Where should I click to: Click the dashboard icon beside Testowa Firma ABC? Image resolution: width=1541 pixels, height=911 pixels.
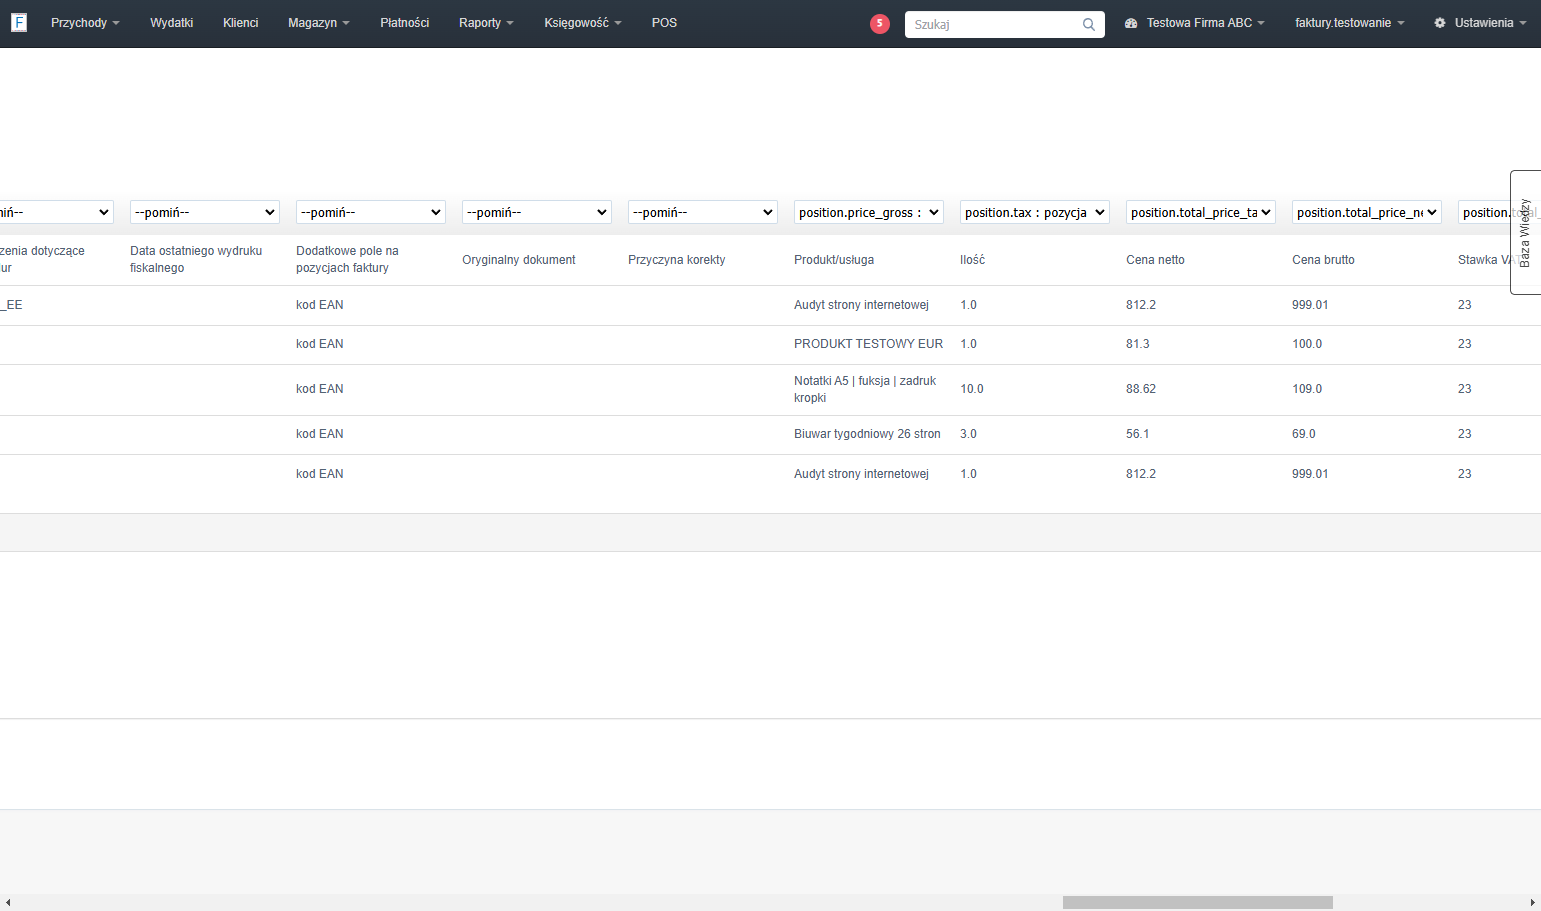pyautogui.click(x=1131, y=23)
